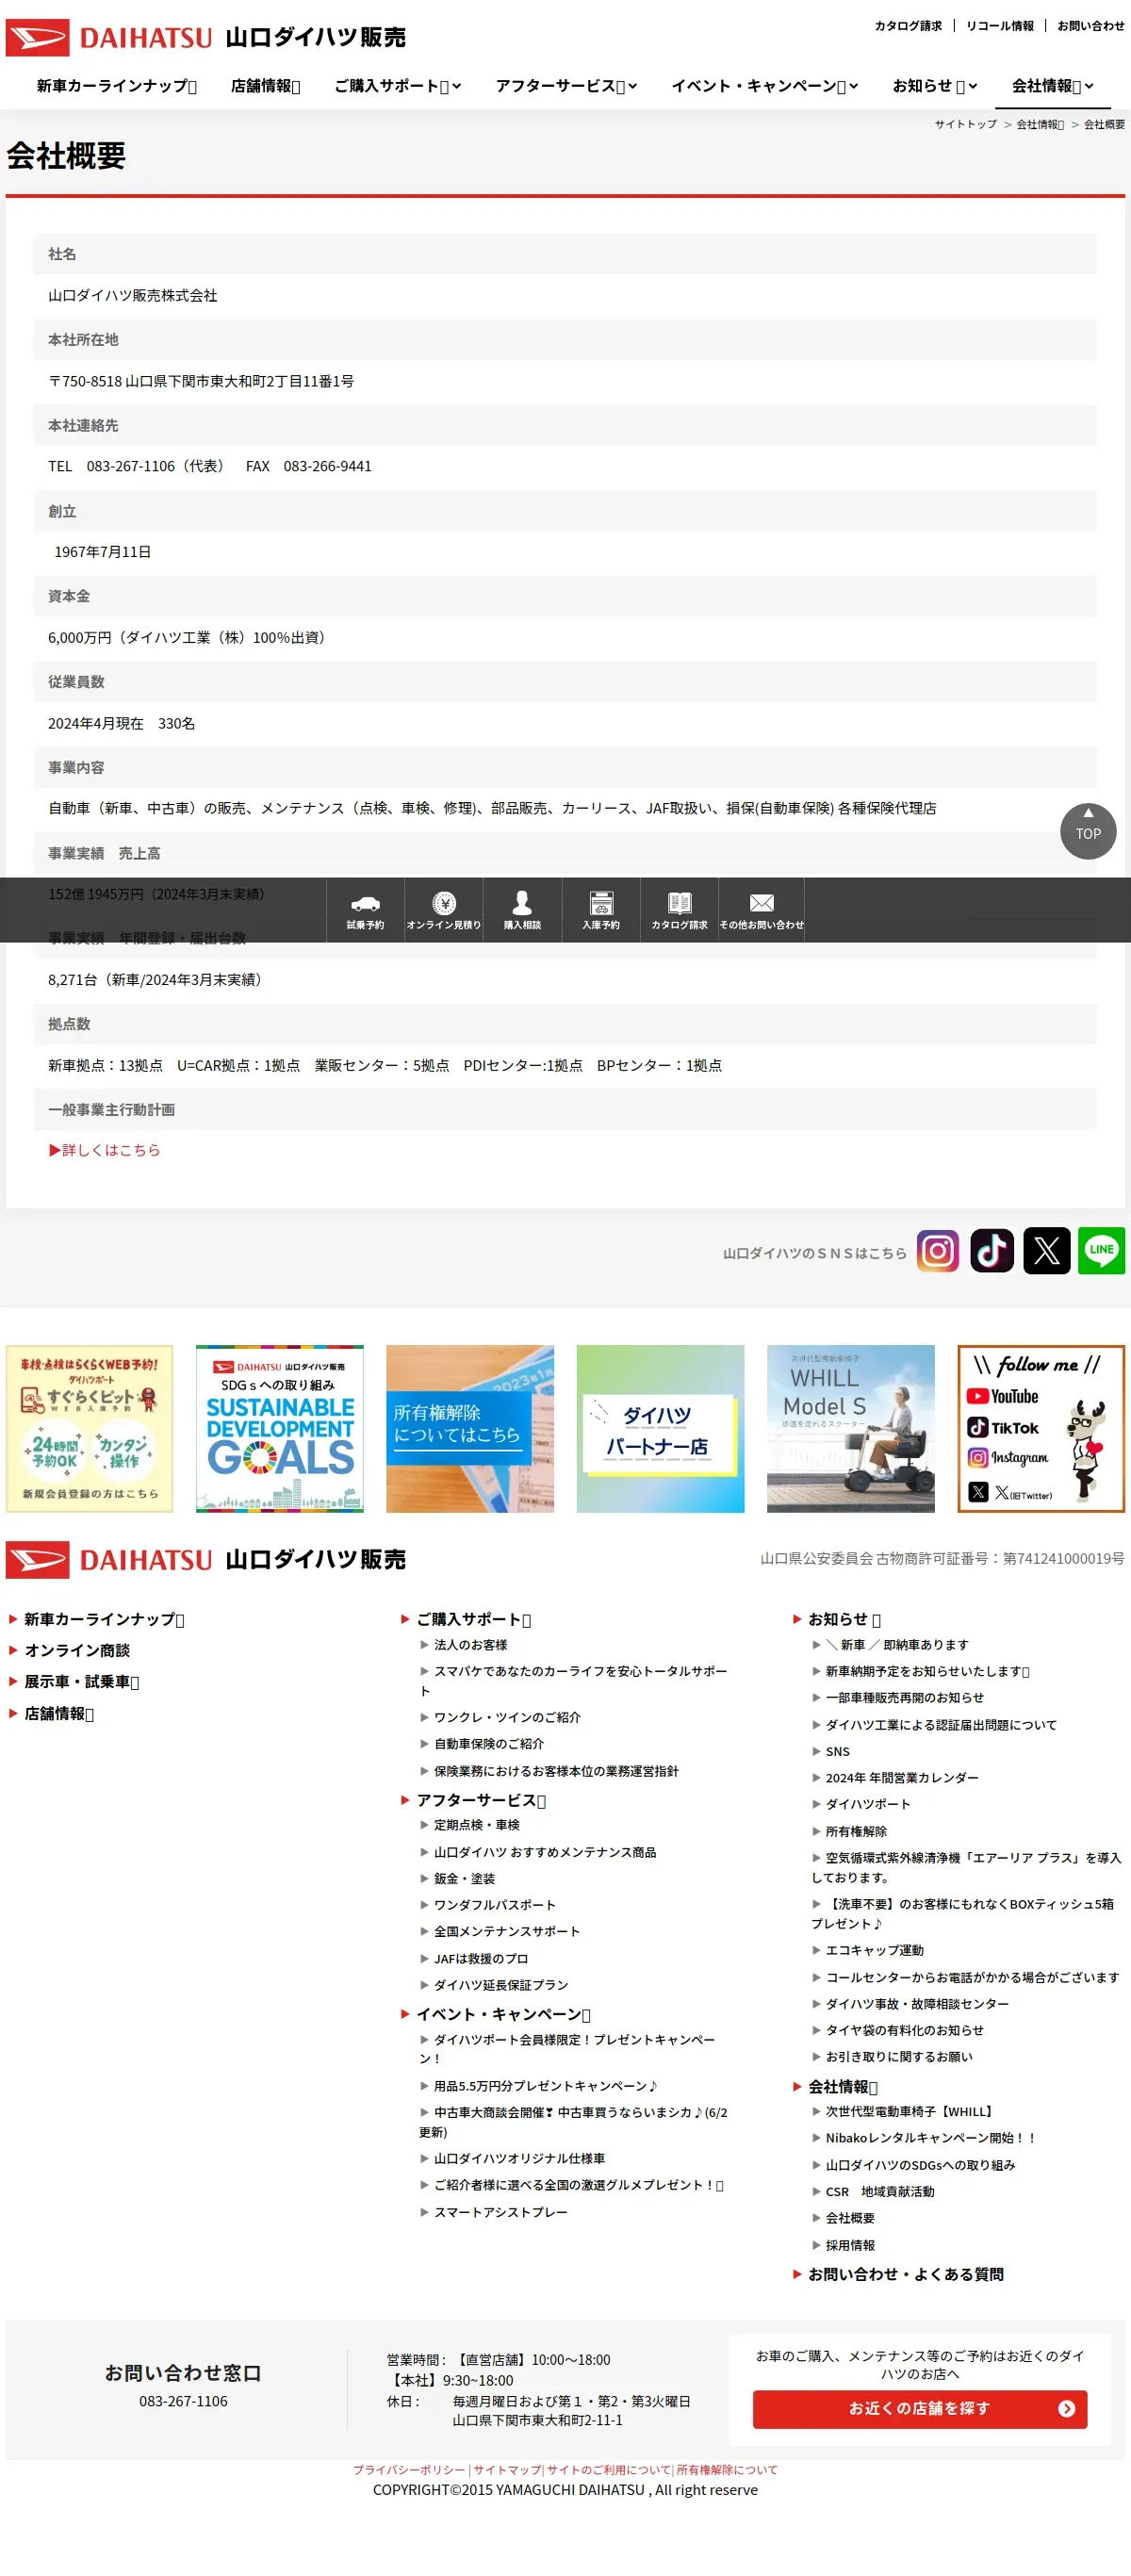Expand お知らせ dropdown in navigation
1131x2576 pixels.
point(934,86)
